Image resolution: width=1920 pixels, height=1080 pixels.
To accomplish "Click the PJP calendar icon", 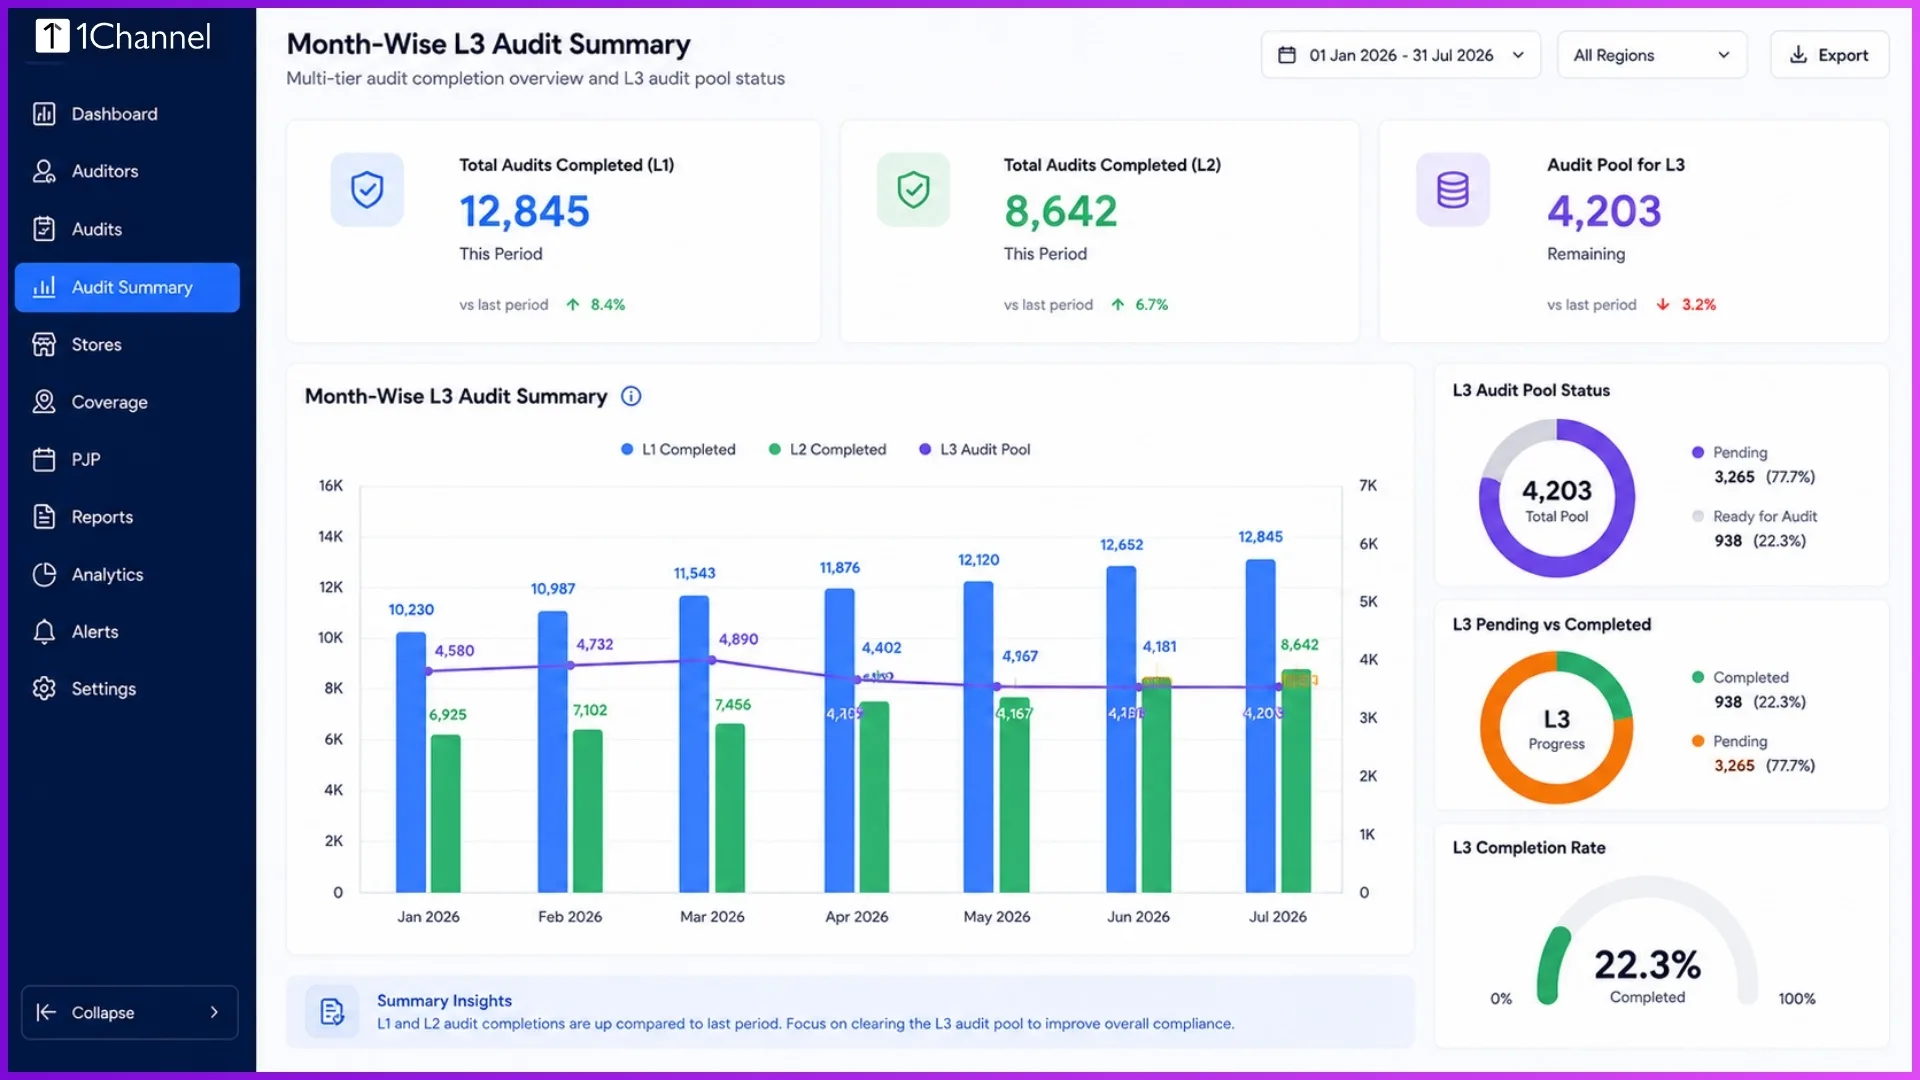I will pyautogui.click(x=44, y=459).
